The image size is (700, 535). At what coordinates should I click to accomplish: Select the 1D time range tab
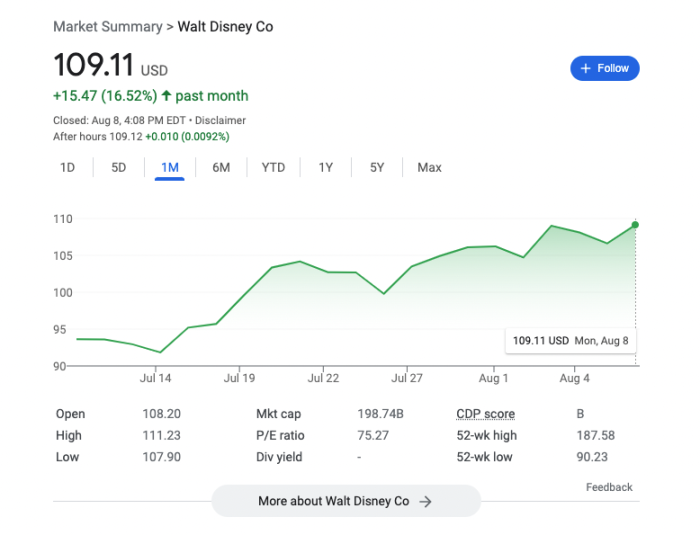click(68, 168)
